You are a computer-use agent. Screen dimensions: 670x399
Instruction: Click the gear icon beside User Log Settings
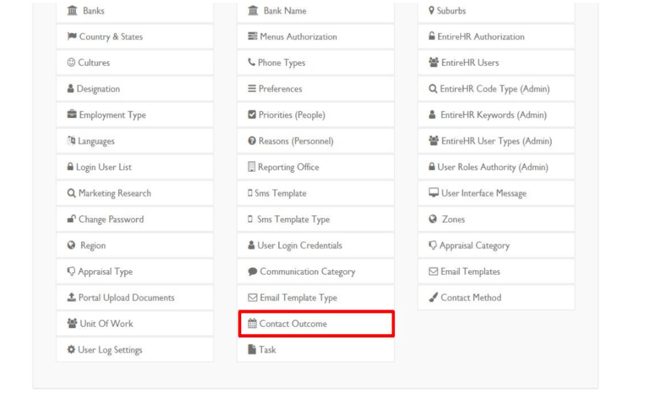(x=71, y=349)
